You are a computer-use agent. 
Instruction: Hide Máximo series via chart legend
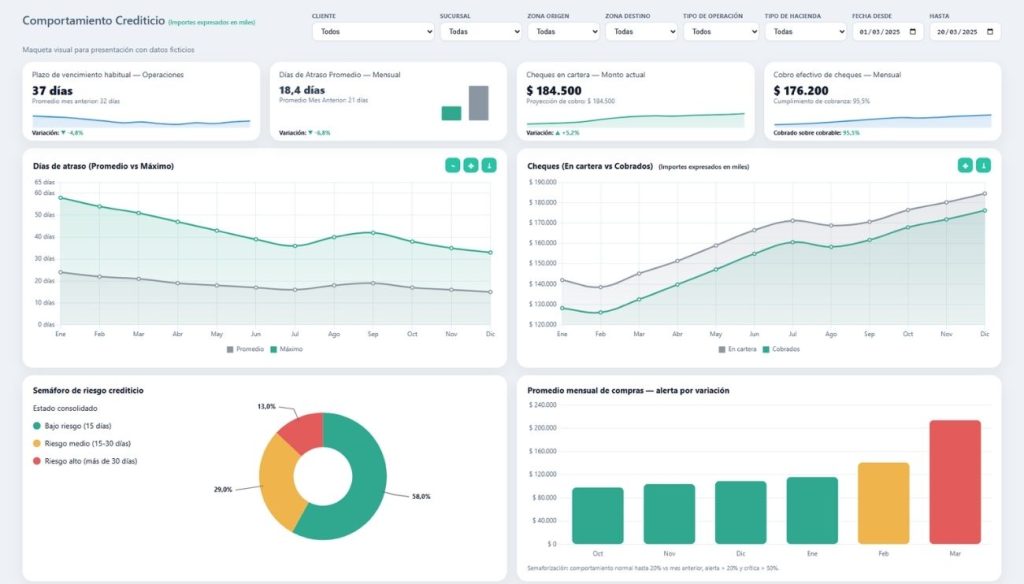pos(286,349)
